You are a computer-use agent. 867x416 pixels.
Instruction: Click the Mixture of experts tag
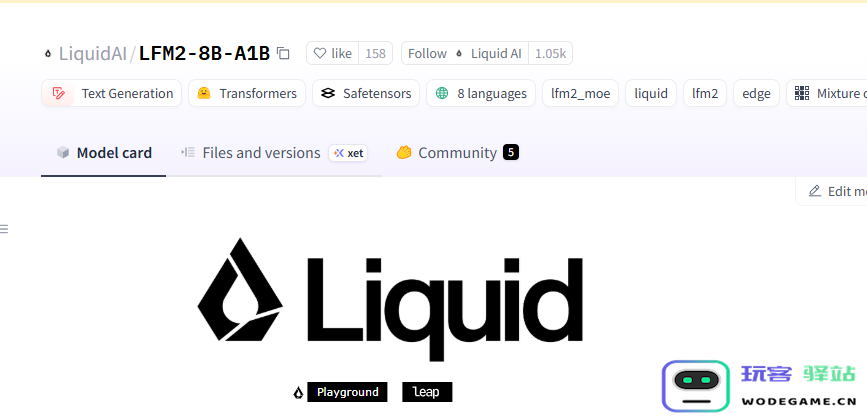tap(827, 93)
